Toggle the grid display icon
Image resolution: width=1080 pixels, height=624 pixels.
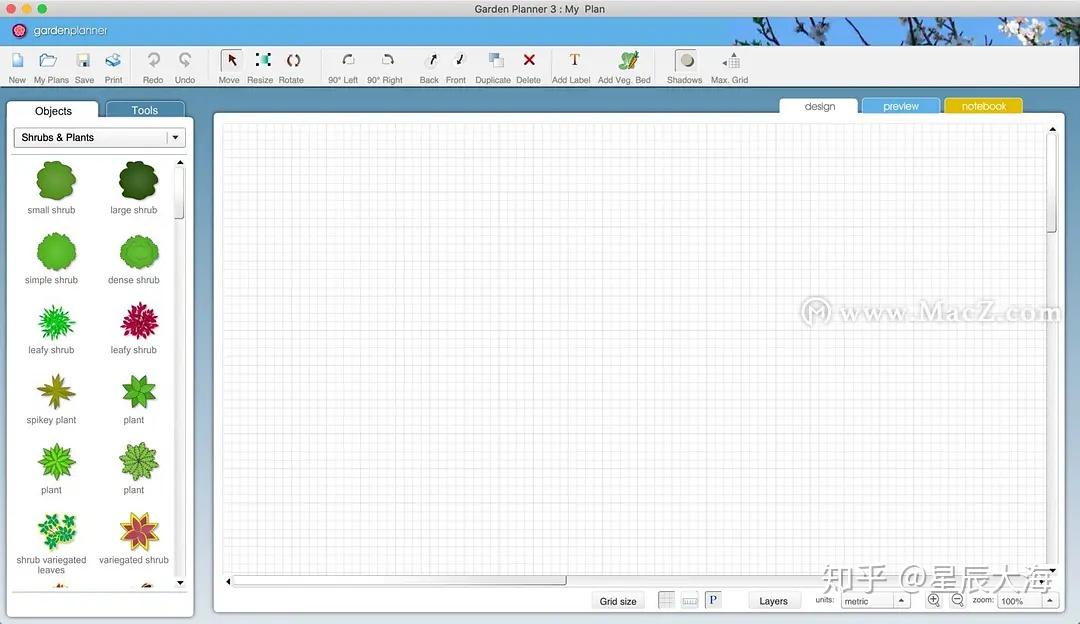click(666, 599)
